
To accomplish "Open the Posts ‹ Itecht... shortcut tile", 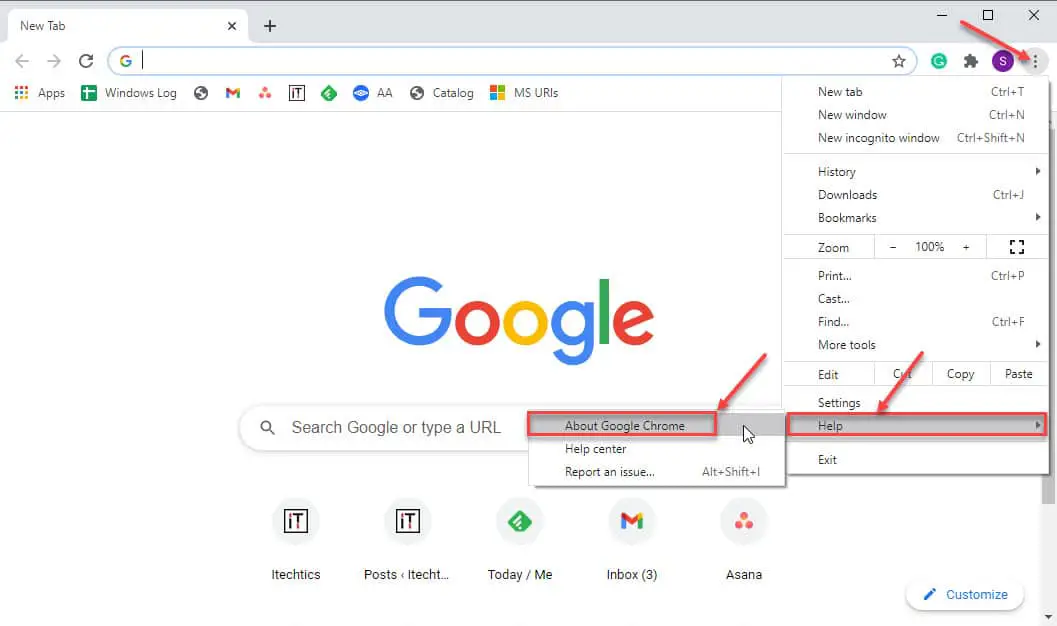I will (407, 540).
